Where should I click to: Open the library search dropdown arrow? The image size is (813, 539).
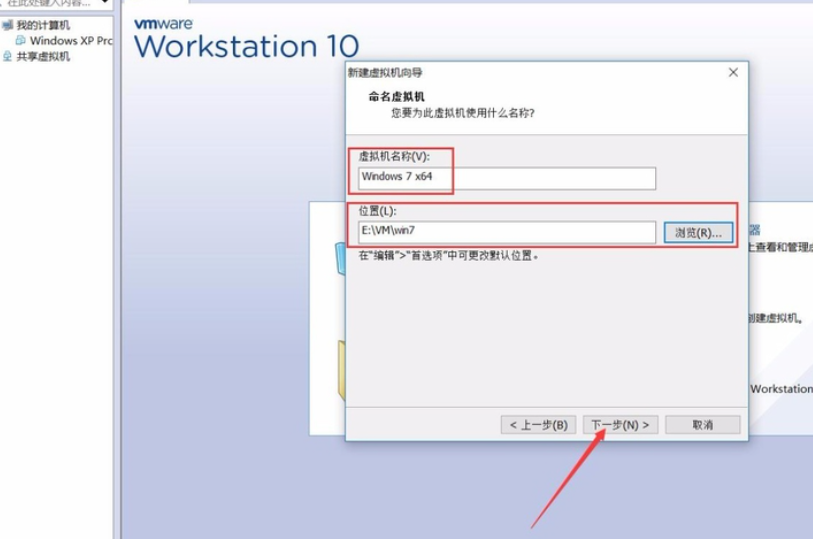tap(105, 3)
